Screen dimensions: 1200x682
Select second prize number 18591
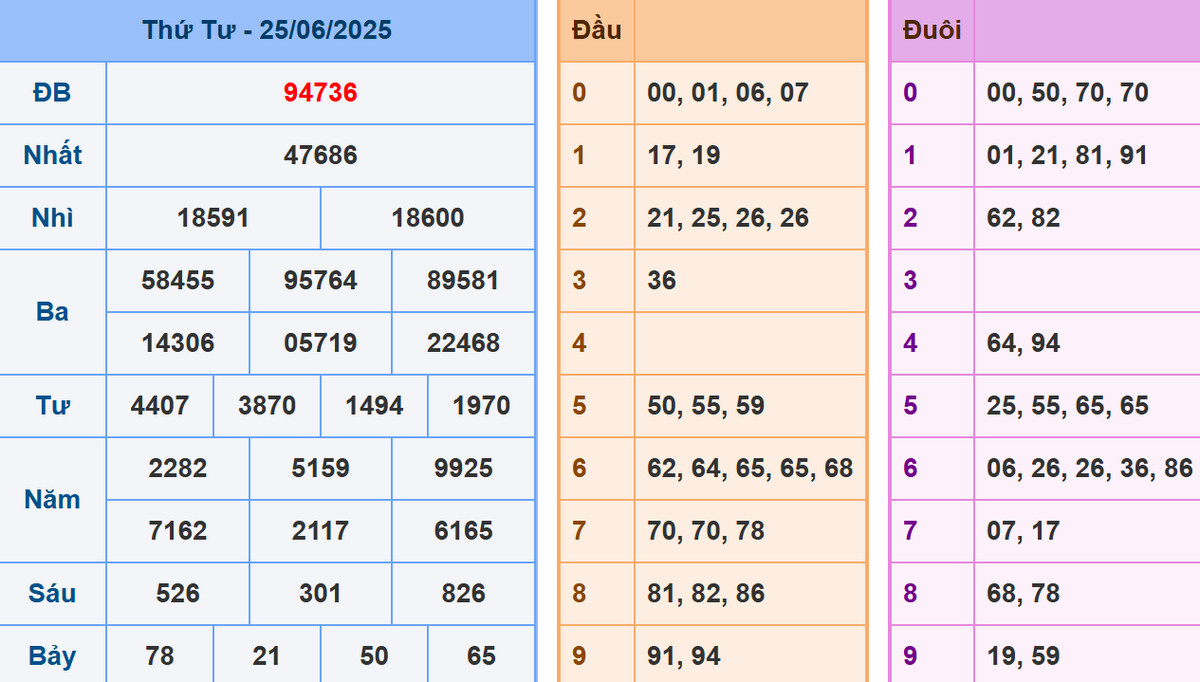coord(213,218)
